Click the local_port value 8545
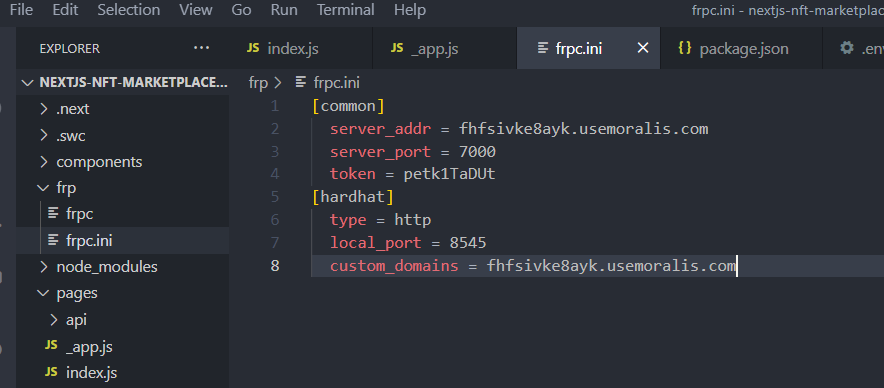Viewport: 884px width, 388px height. (x=468, y=243)
